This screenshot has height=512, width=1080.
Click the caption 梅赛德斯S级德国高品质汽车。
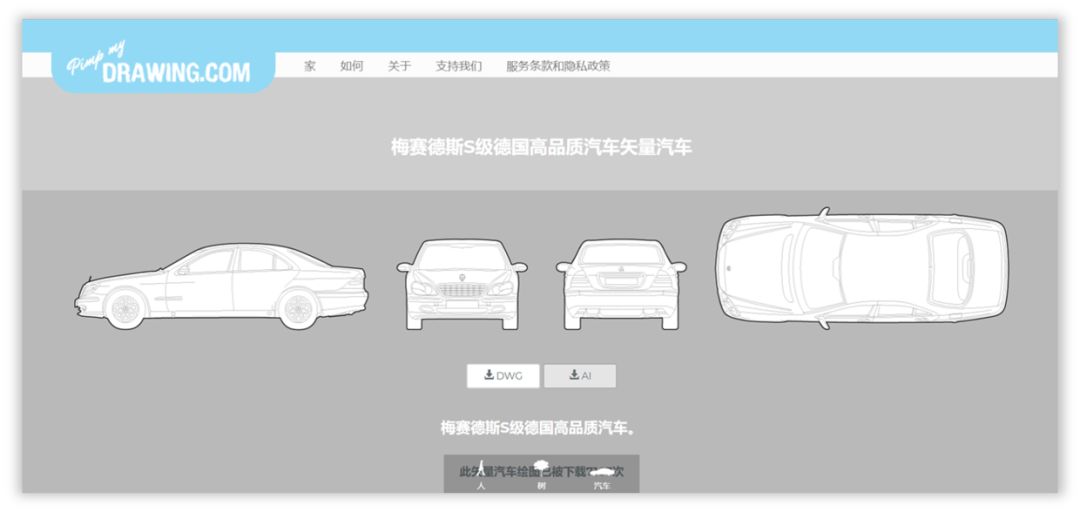click(538, 427)
